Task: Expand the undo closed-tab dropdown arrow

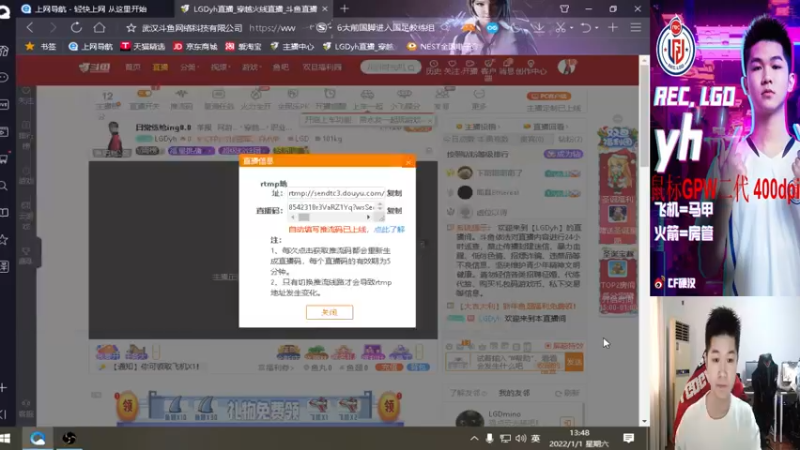Action: point(596,28)
